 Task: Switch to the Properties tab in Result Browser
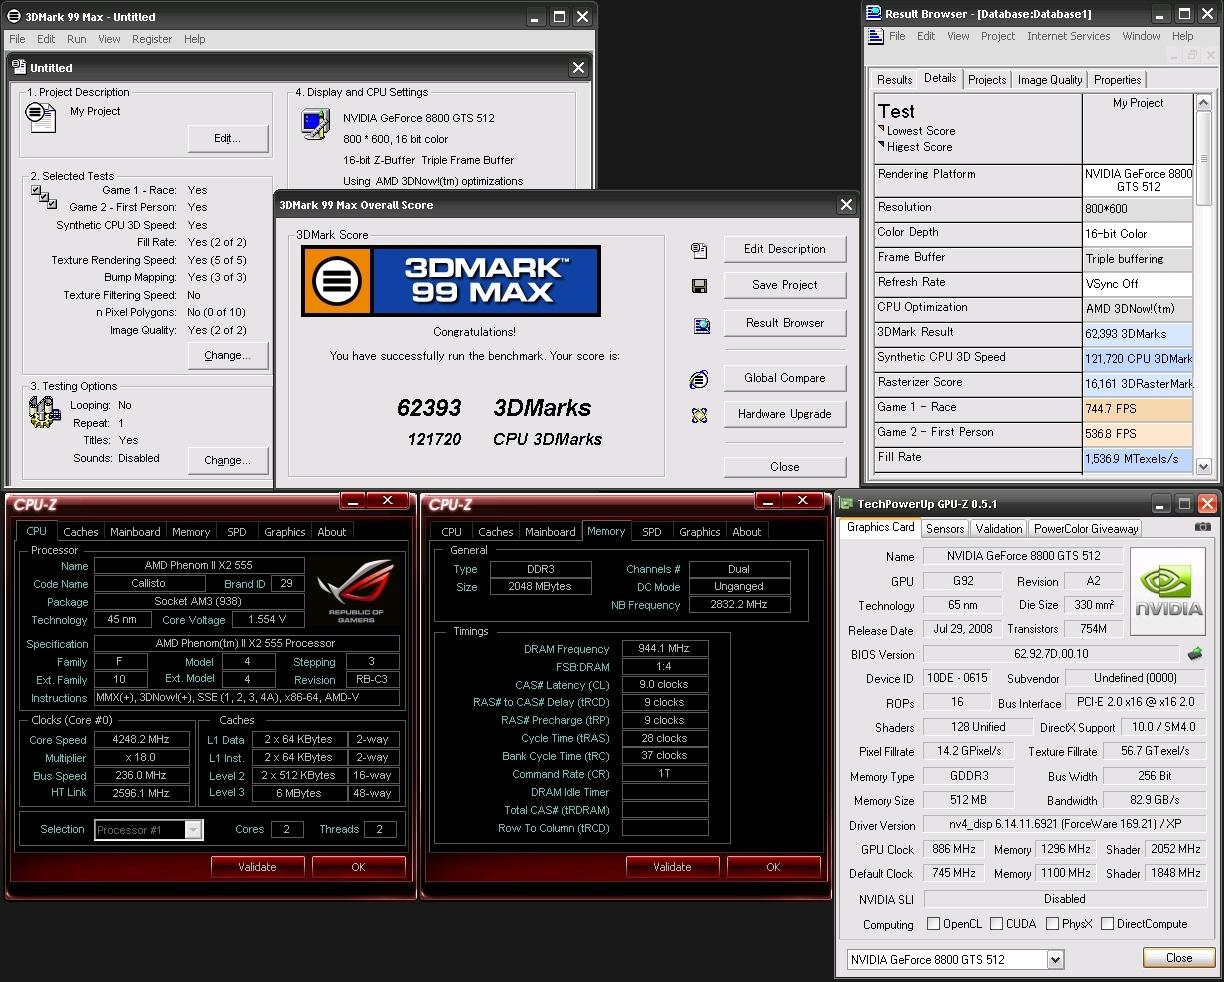click(x=1117, y=80)
